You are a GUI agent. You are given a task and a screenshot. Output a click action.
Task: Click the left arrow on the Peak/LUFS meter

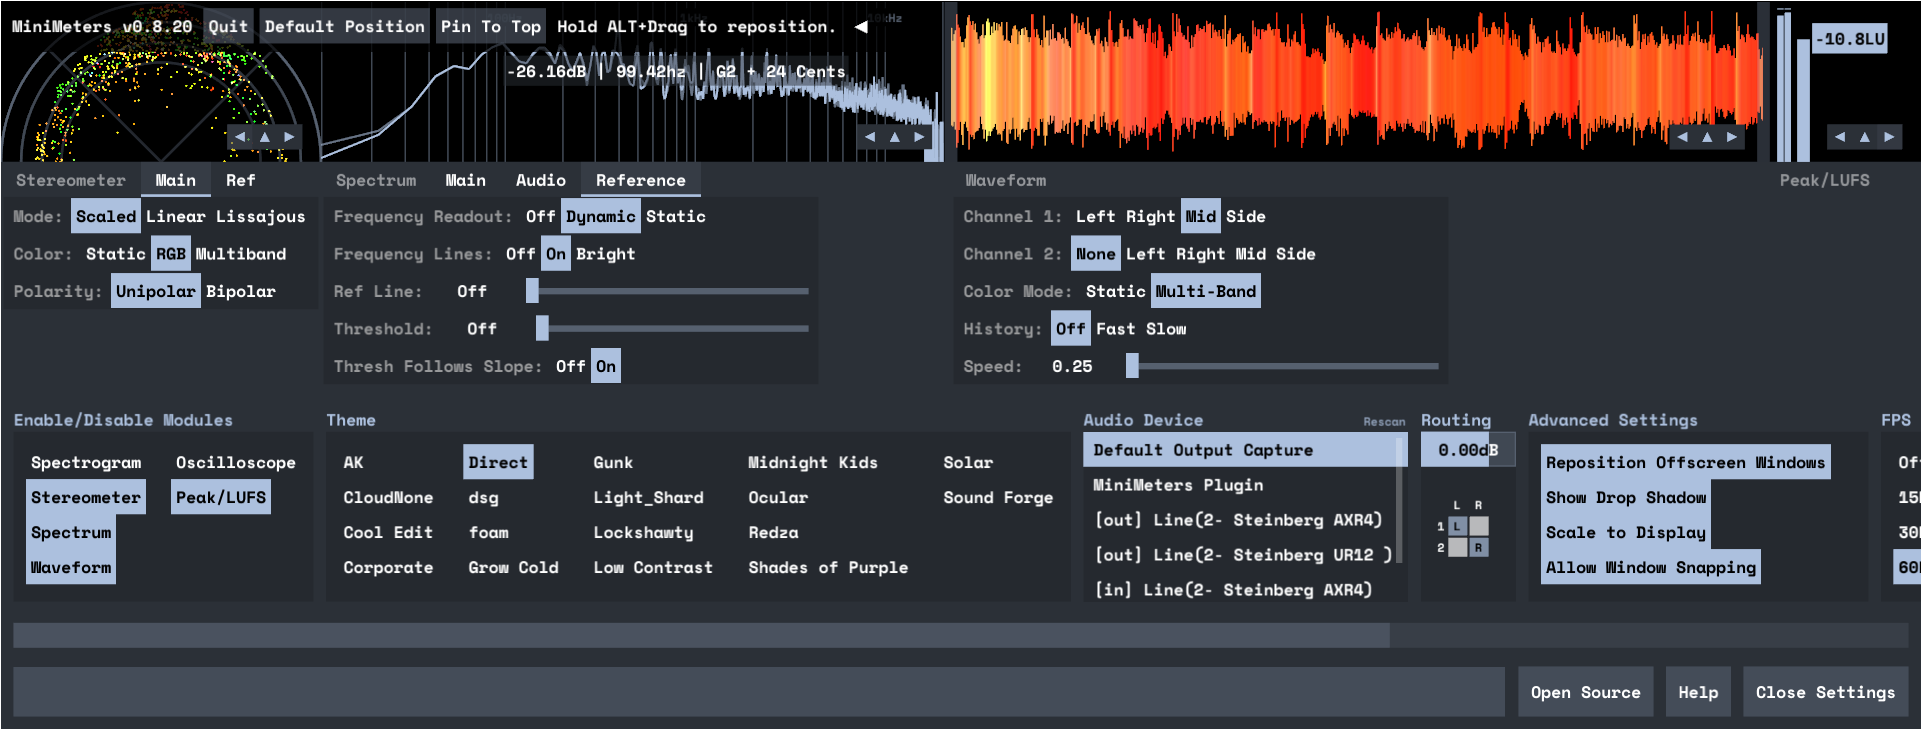click(x=1840, y=137)
